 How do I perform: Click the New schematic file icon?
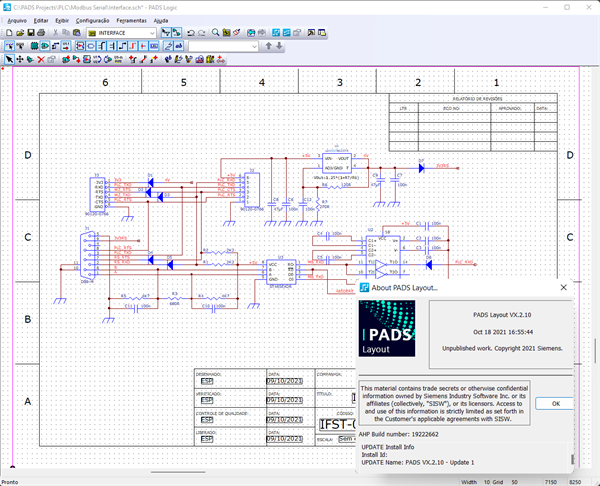(8, 33)
